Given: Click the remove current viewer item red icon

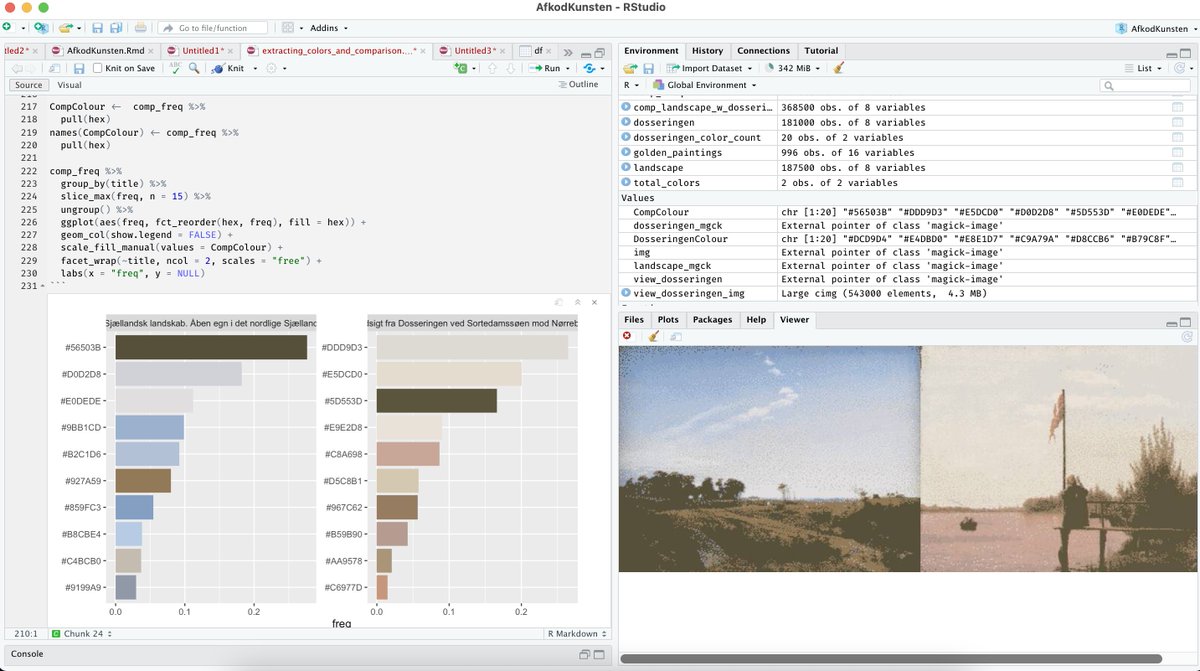Looking at the screenshot, I should pos(627,337).
